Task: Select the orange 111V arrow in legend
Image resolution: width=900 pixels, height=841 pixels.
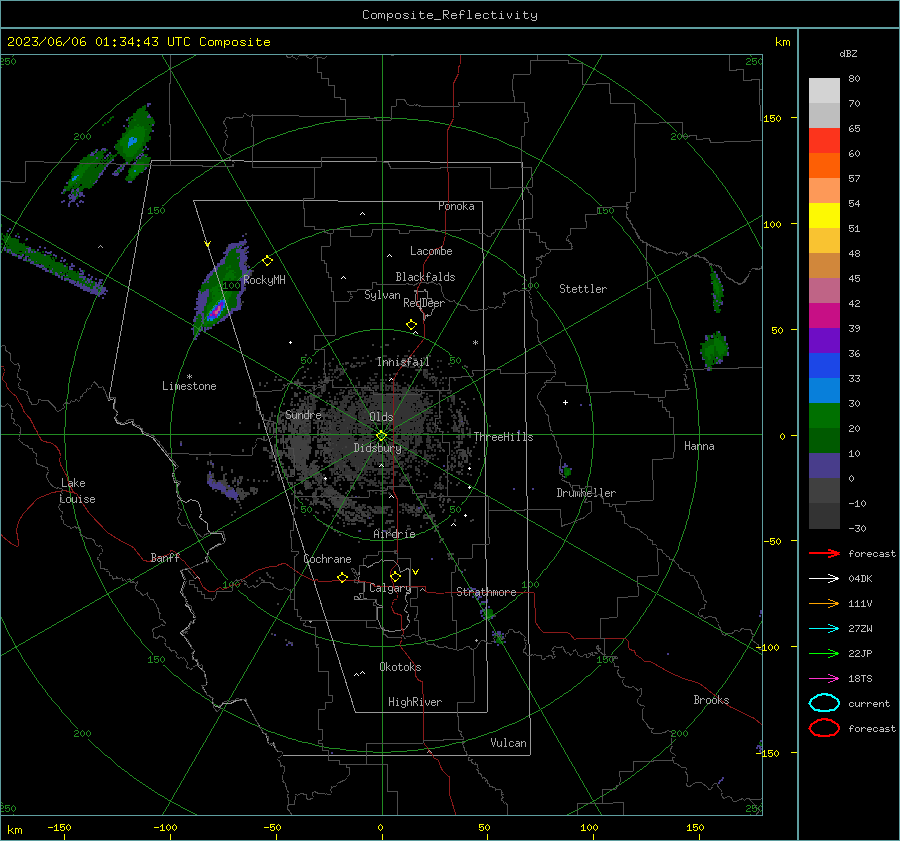Action: coord(824,603)
